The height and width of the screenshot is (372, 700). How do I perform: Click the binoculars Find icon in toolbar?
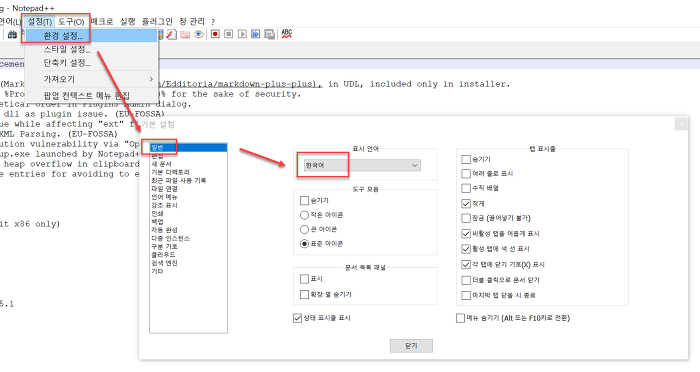click(x=12, y=34)
